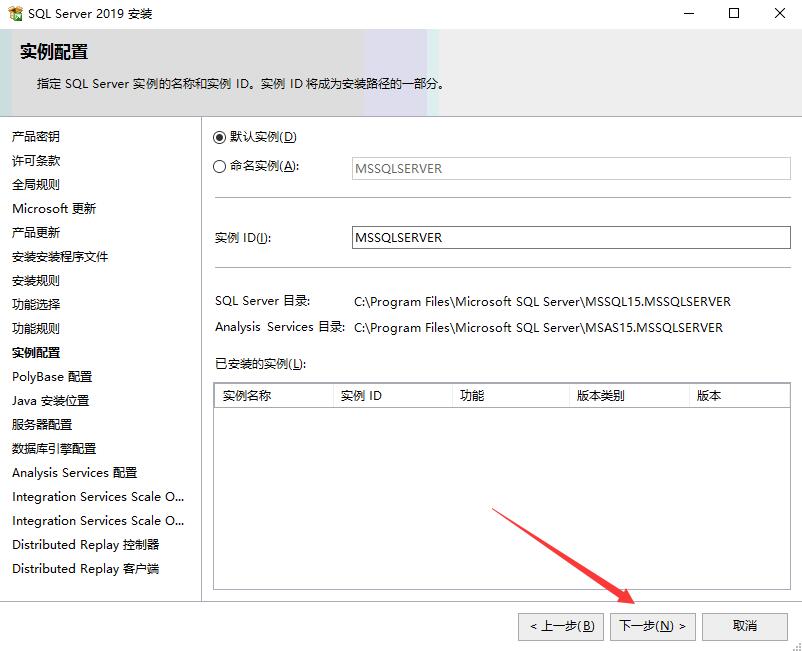Click the 下一步(N) button

[x=653, y=626]
